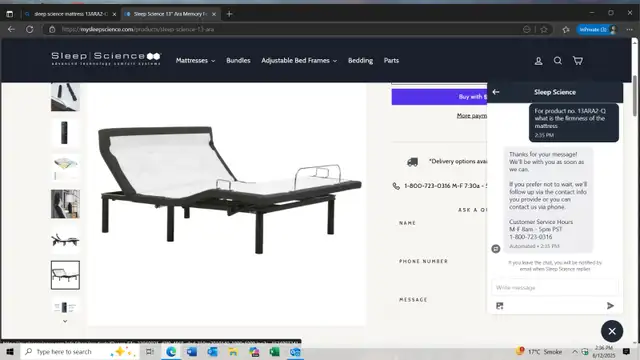The width and height of the screenshot is (640, 360).
Task: Go back using the chat panel arrow
Action: click(496, 92)
